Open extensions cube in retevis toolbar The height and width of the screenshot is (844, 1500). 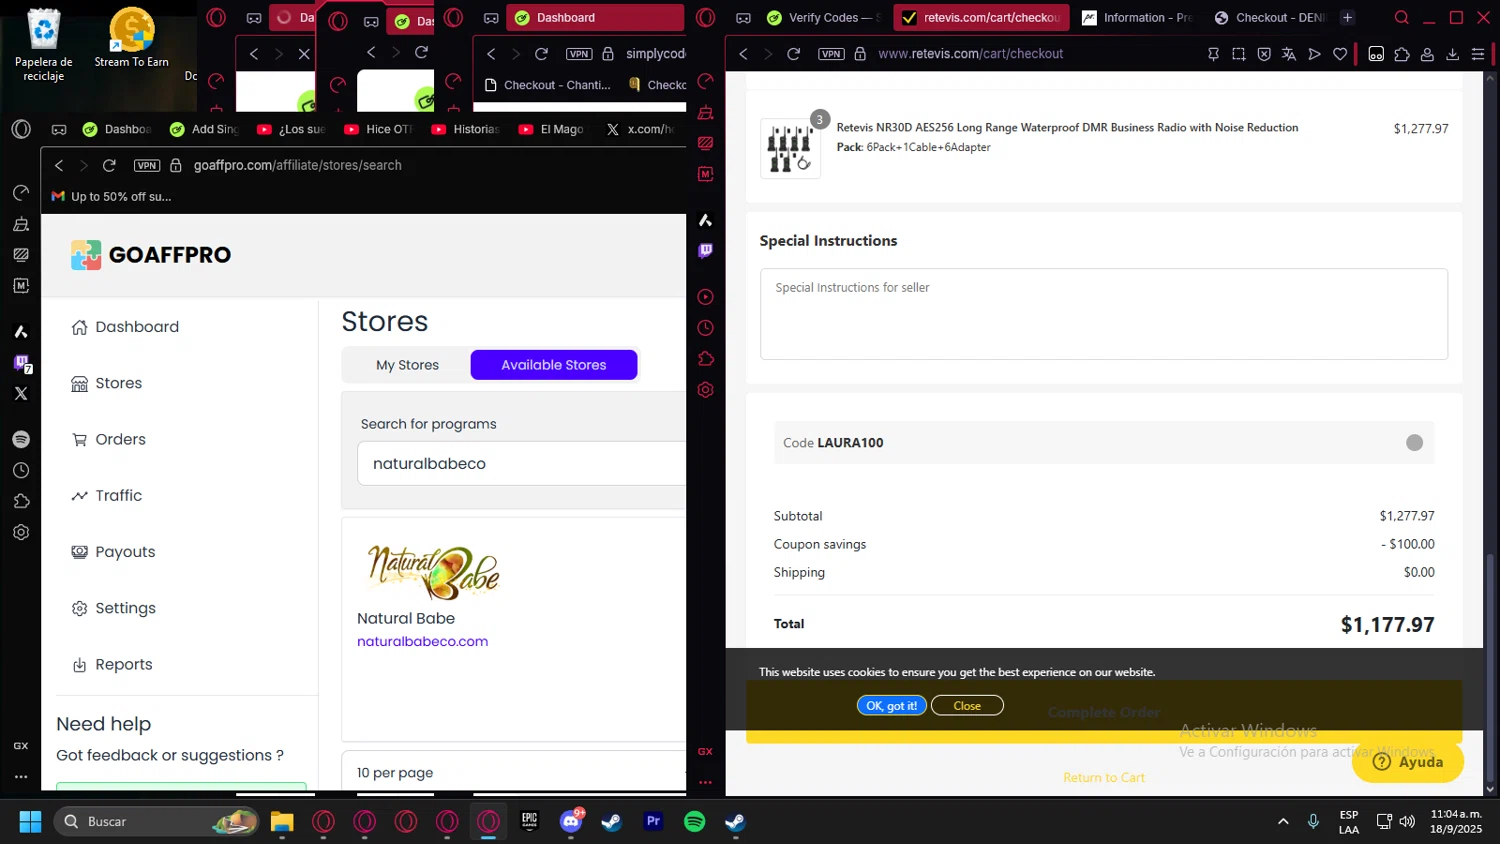pos(1402,54)
